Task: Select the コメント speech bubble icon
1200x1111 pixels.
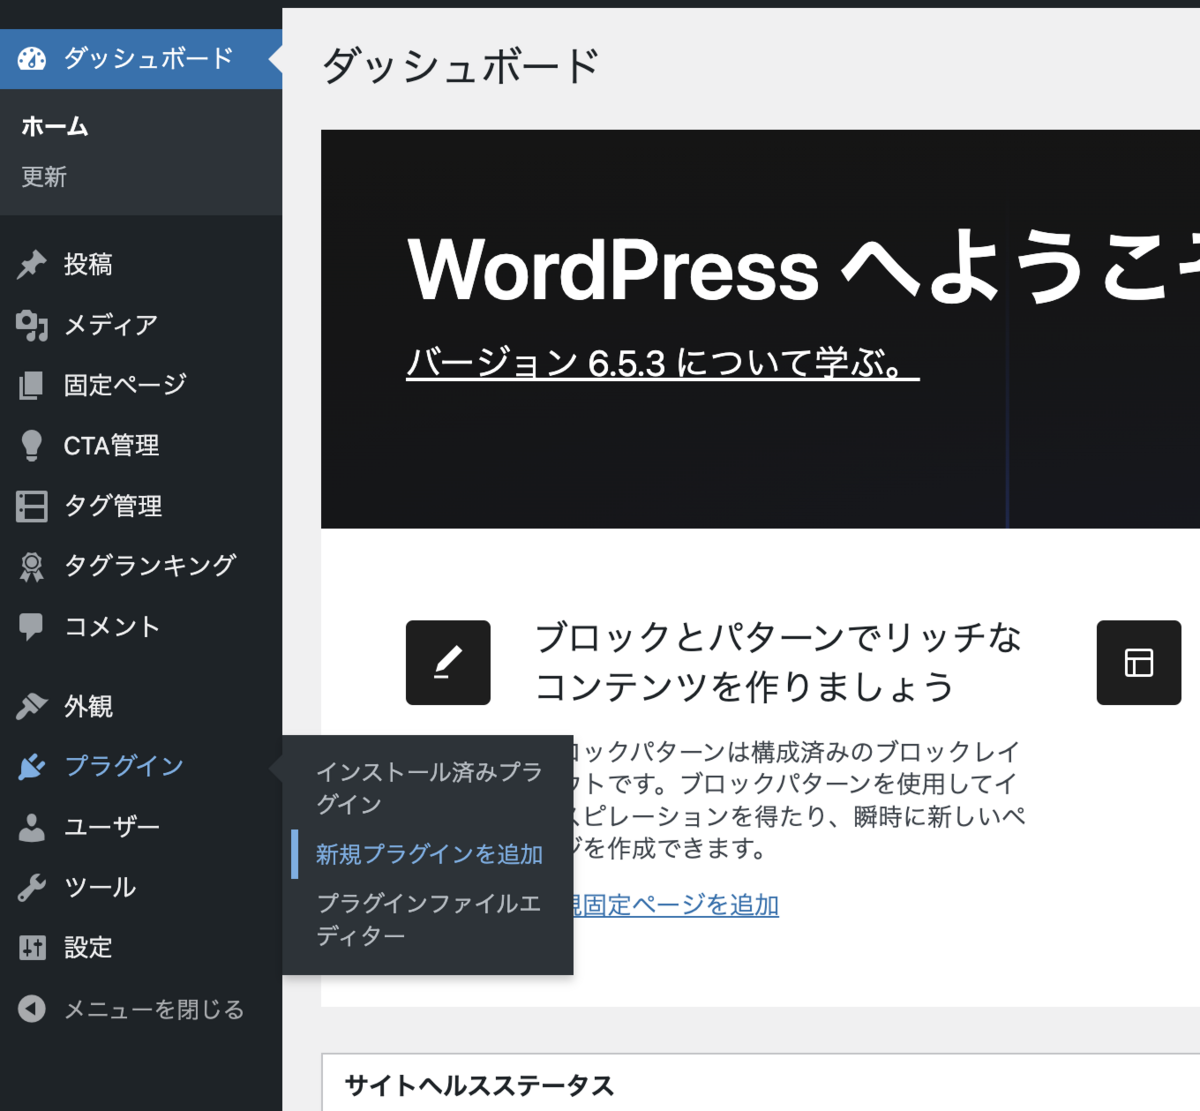Action: point(31,626)
